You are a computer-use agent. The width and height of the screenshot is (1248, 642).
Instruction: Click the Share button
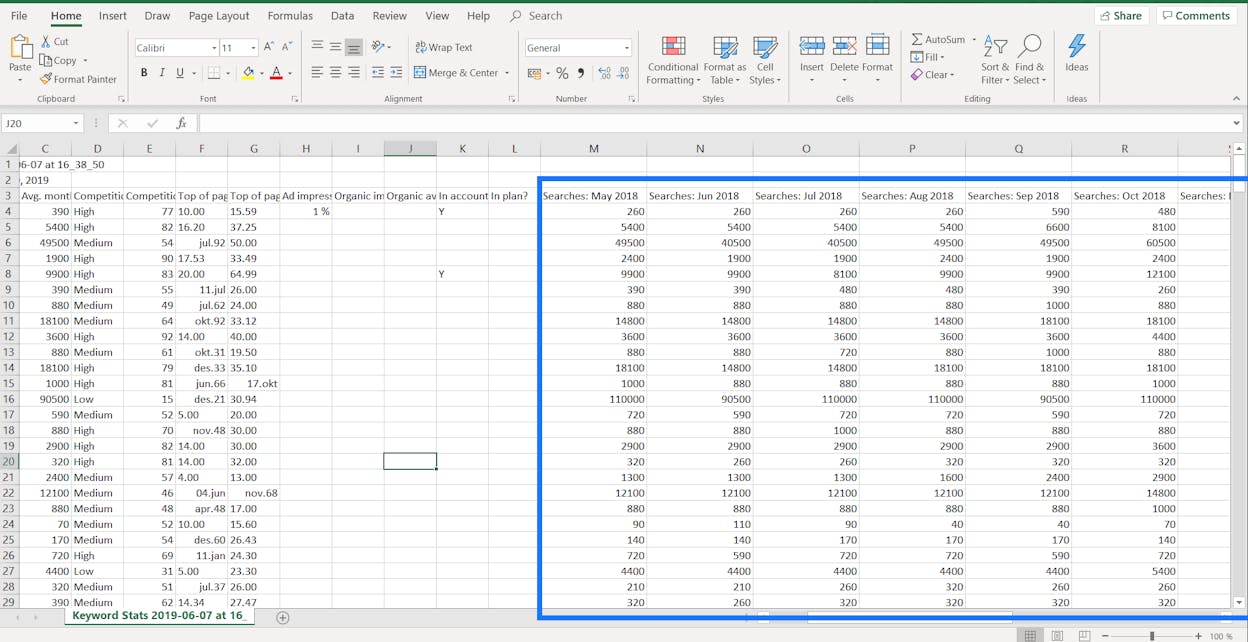click(x=1120, y=16)
